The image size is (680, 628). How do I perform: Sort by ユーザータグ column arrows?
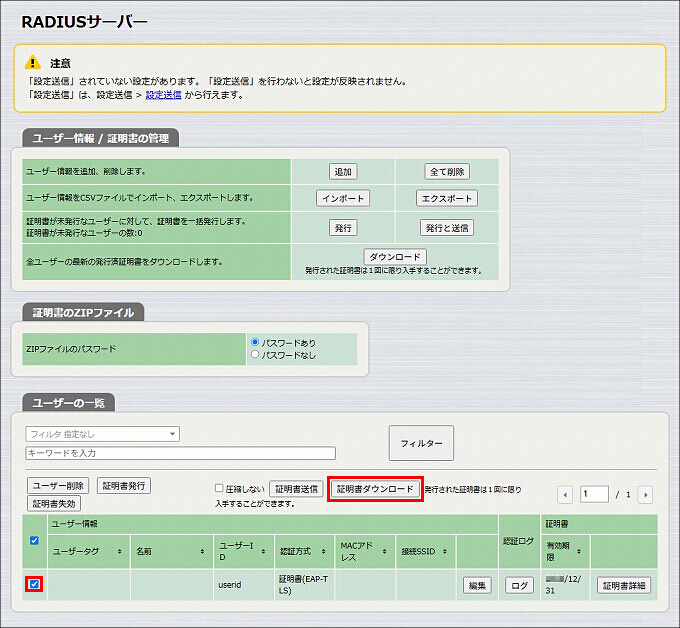119,552
